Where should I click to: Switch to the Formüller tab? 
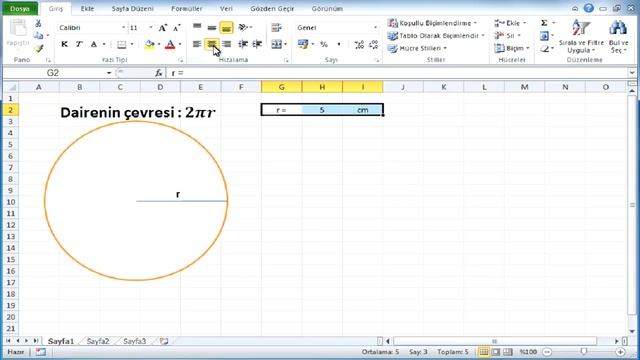tap(187, 9)
